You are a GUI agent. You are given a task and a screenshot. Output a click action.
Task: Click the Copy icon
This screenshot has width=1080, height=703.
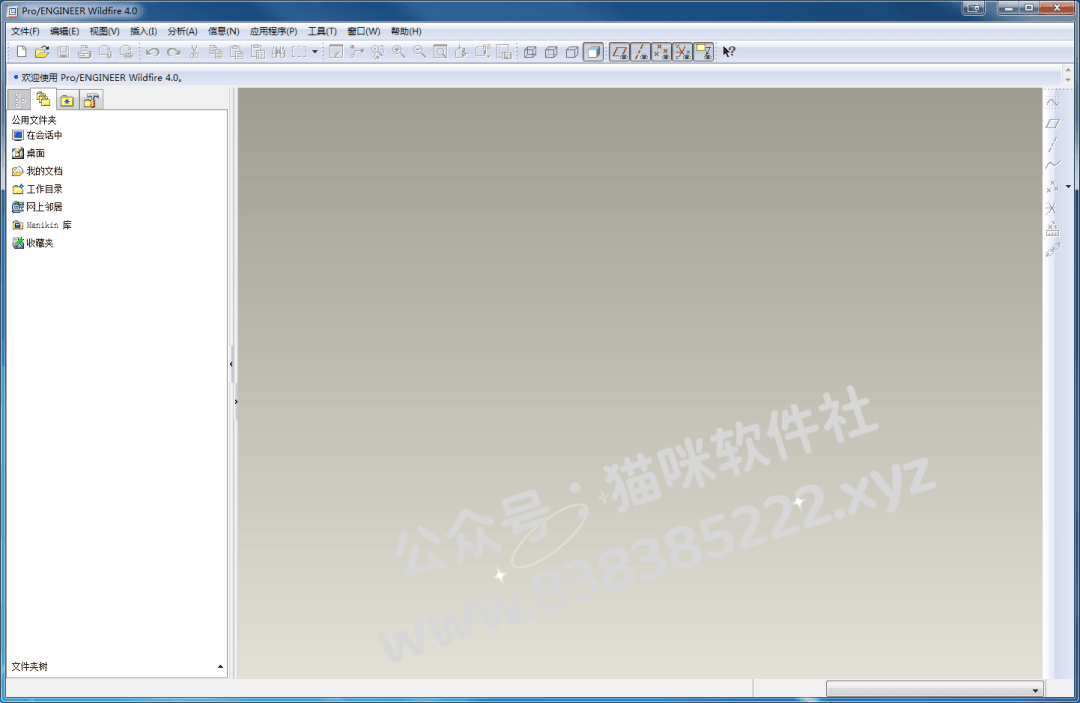click(x=216, y=52)
